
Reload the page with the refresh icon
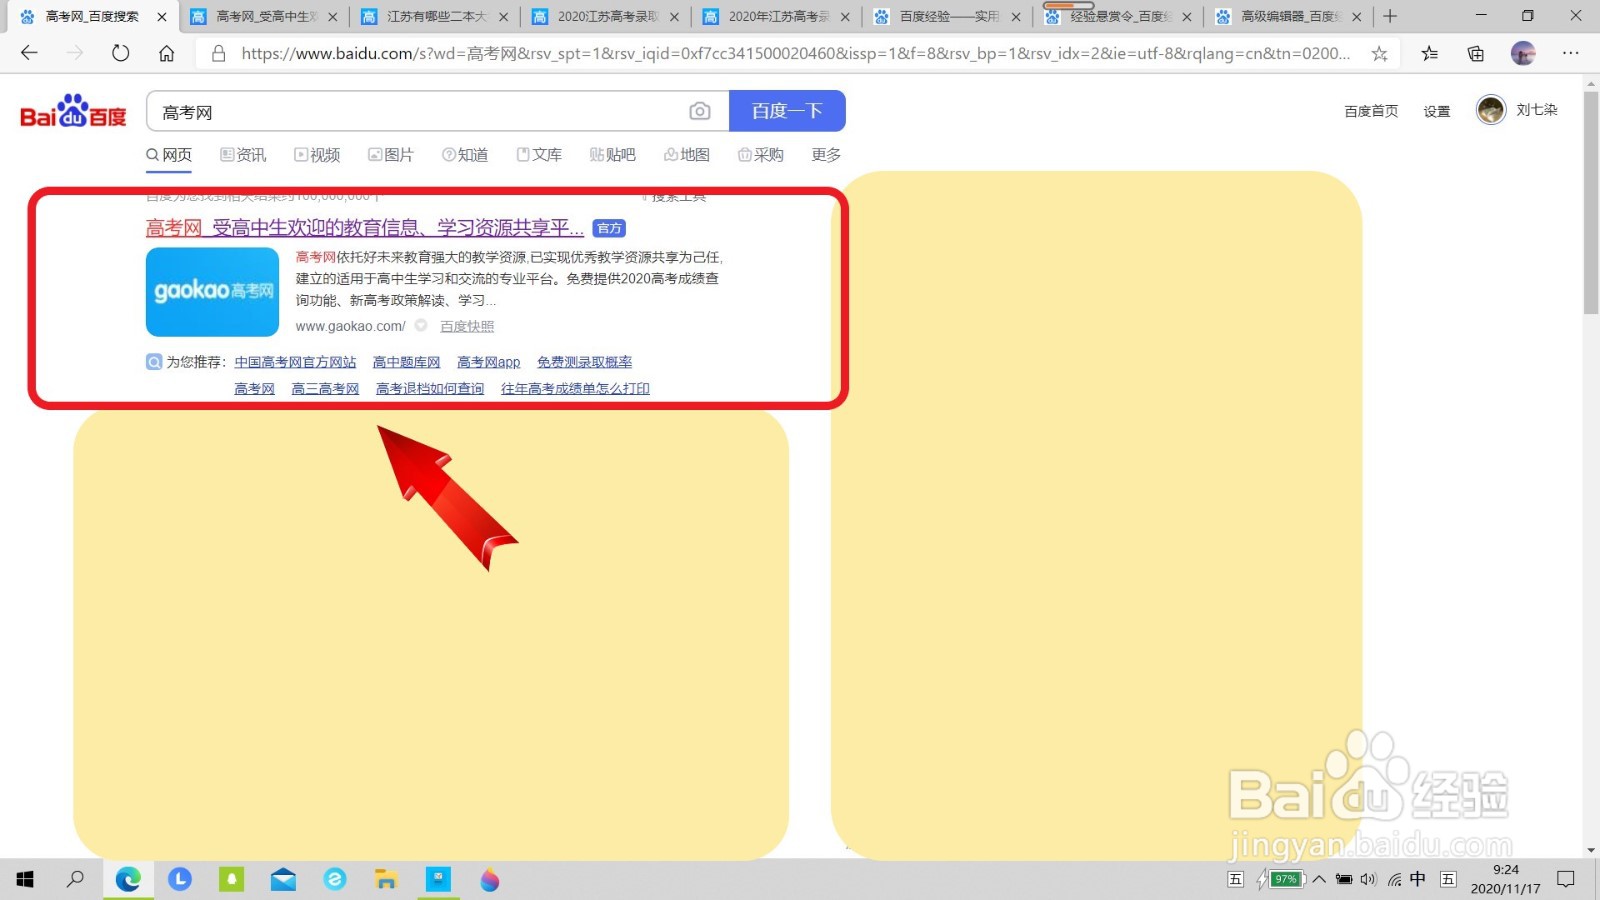tap(120, 53)
